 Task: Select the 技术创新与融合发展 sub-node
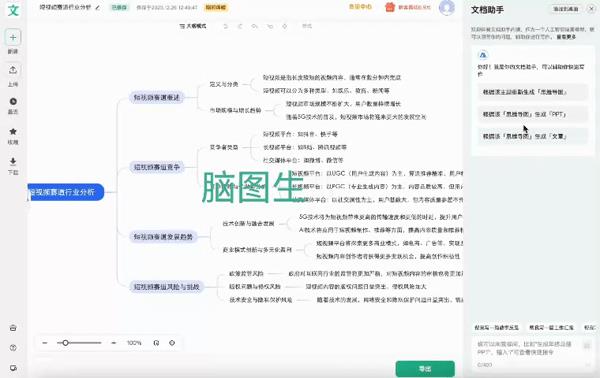248,224
